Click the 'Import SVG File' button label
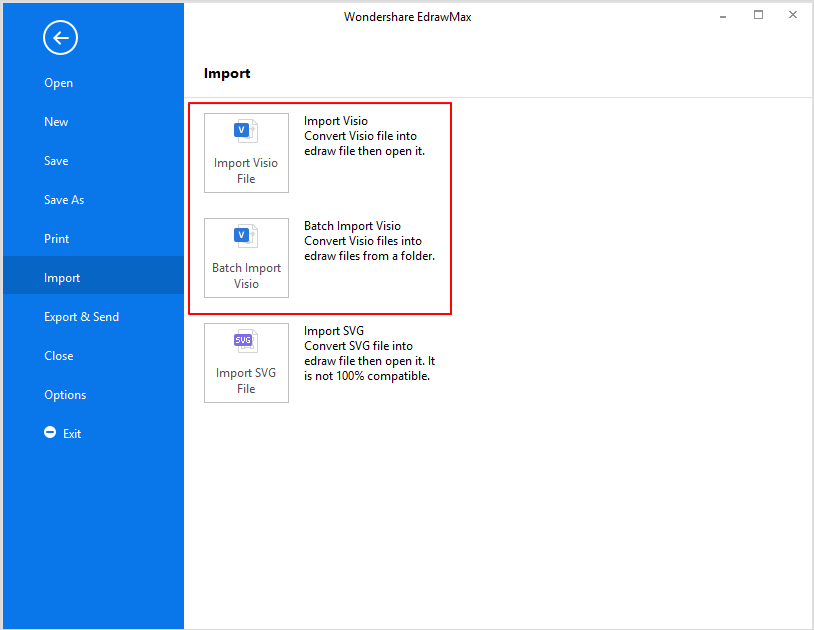The height and width of the screenshot is (630, 814). 246,380
